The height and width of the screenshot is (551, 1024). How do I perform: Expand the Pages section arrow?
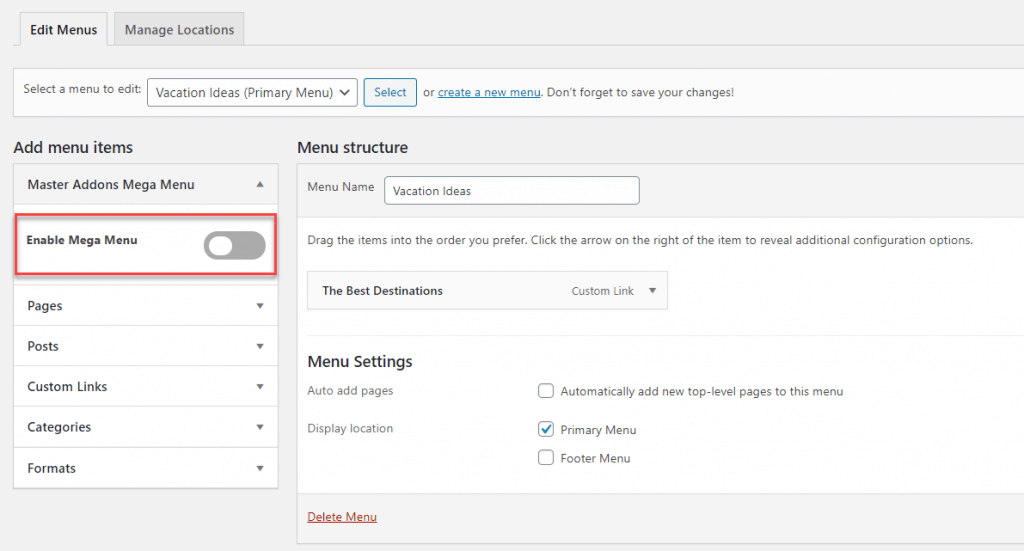pyautogui.click(x=260, y=306)
